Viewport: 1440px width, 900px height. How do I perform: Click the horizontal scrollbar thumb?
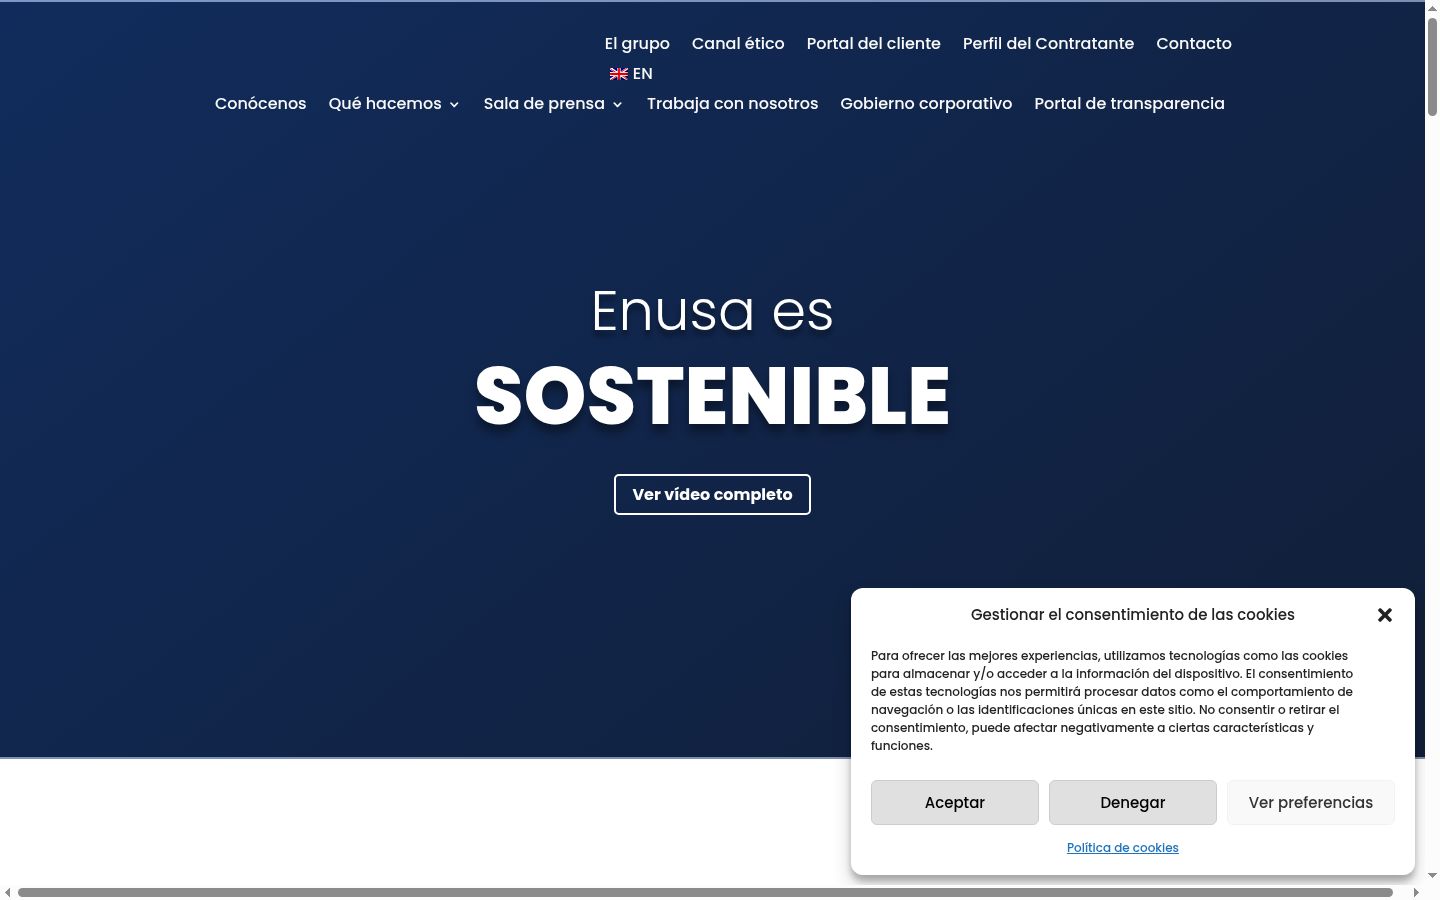point(705,892)
